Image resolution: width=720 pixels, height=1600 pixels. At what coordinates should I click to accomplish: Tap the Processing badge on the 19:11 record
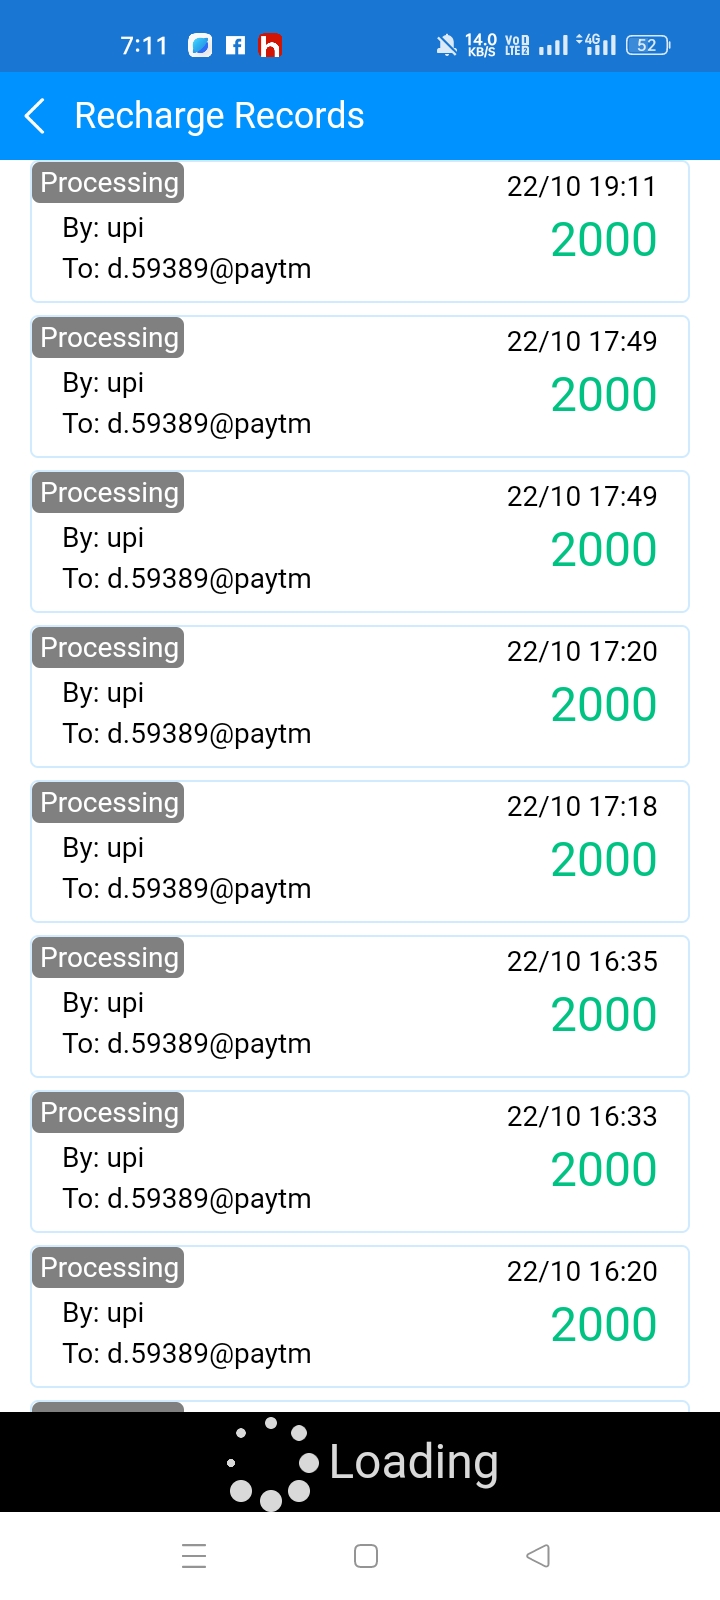click(109, 183)
